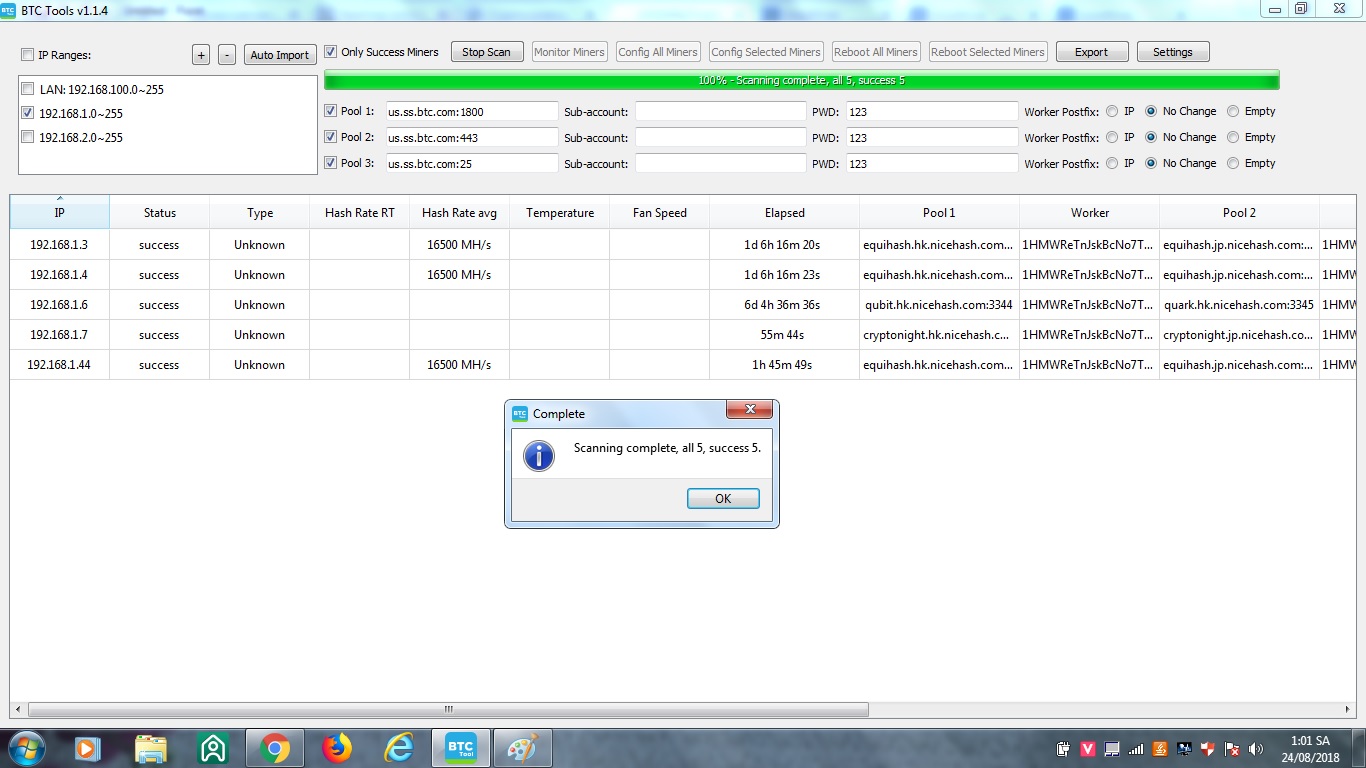
Task: Click the touchpad tray icon
Action: tap(1112, 749)
